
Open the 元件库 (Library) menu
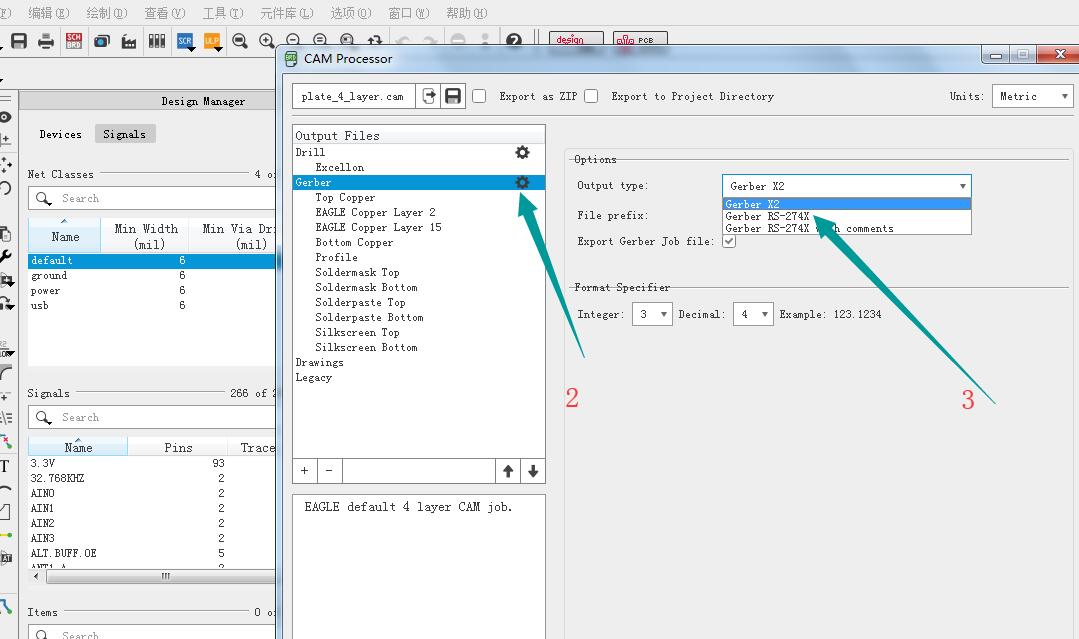point(286,13)
